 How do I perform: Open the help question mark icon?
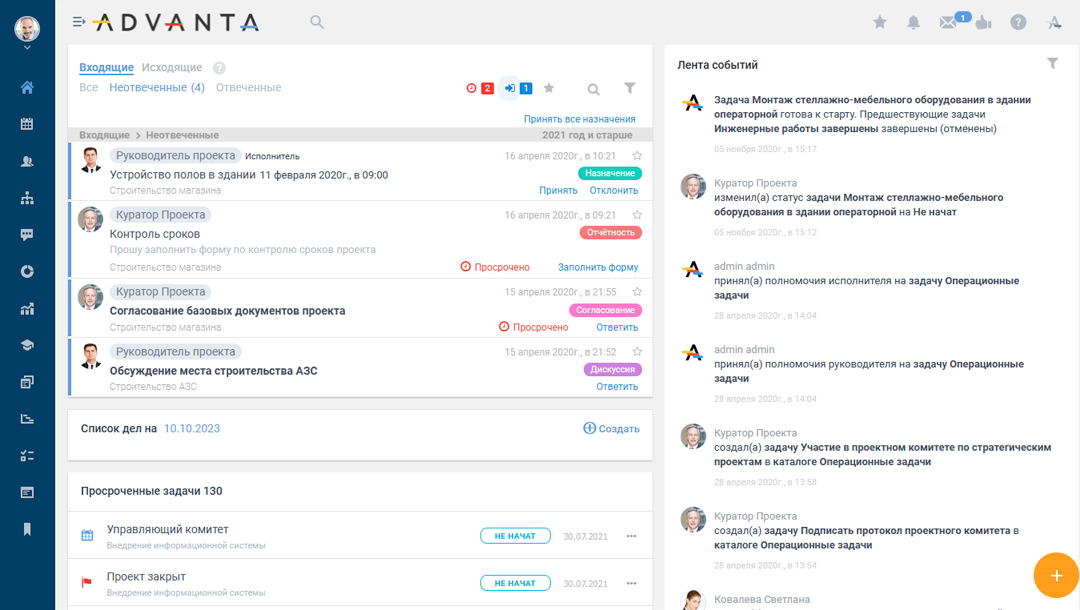click(x=1018, y=21)
